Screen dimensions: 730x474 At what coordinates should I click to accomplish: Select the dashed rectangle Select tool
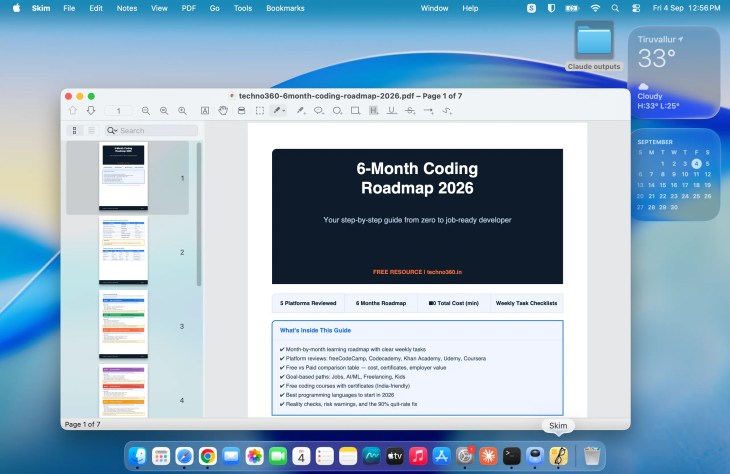click(x=260, y=111)
